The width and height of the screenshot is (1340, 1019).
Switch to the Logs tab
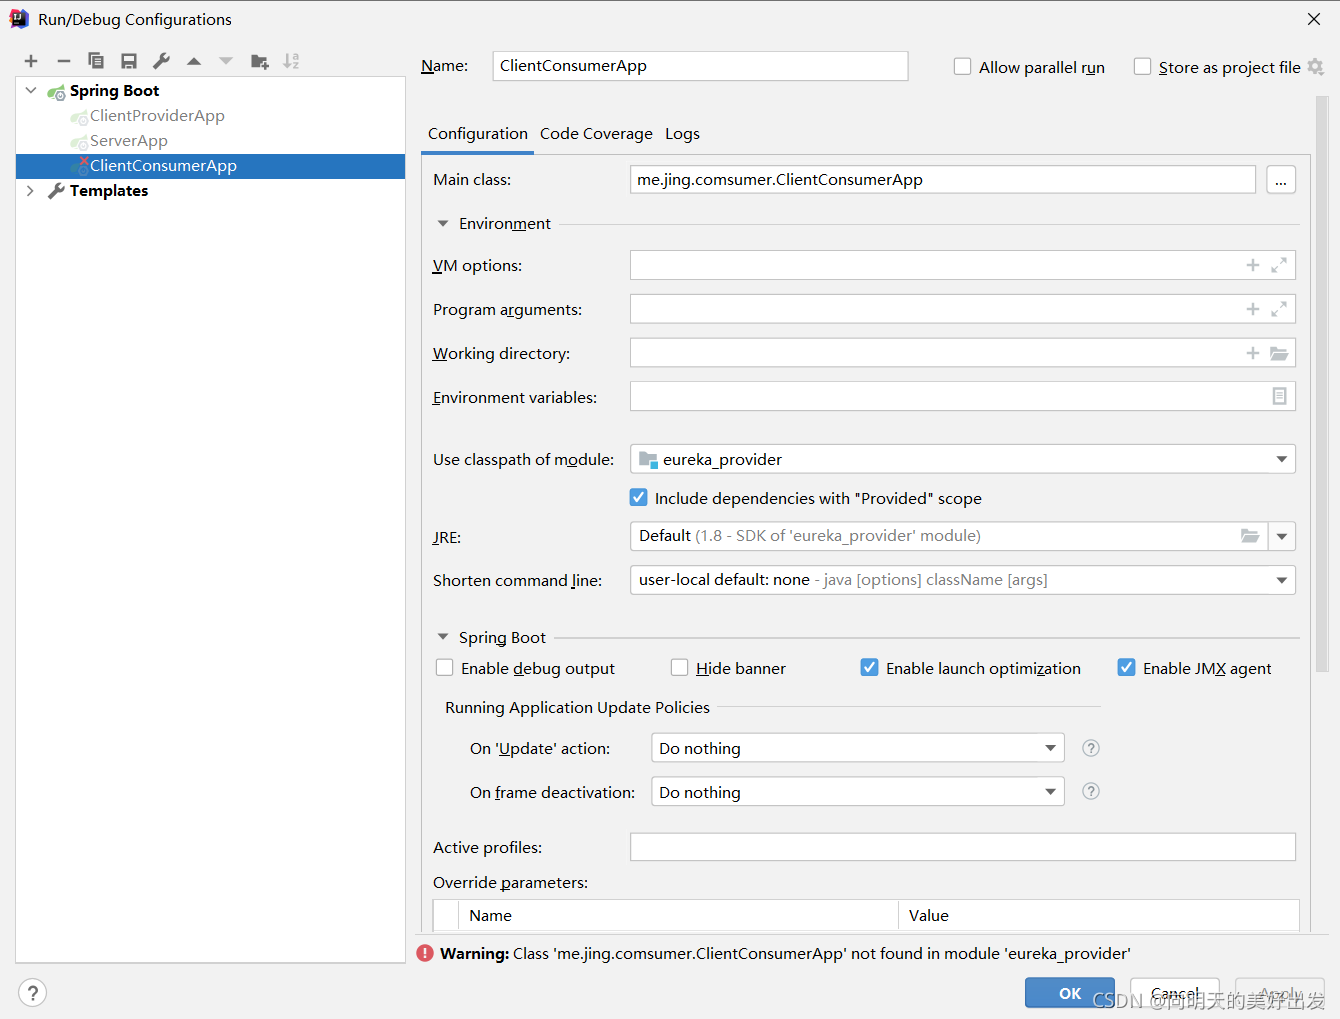682,134
